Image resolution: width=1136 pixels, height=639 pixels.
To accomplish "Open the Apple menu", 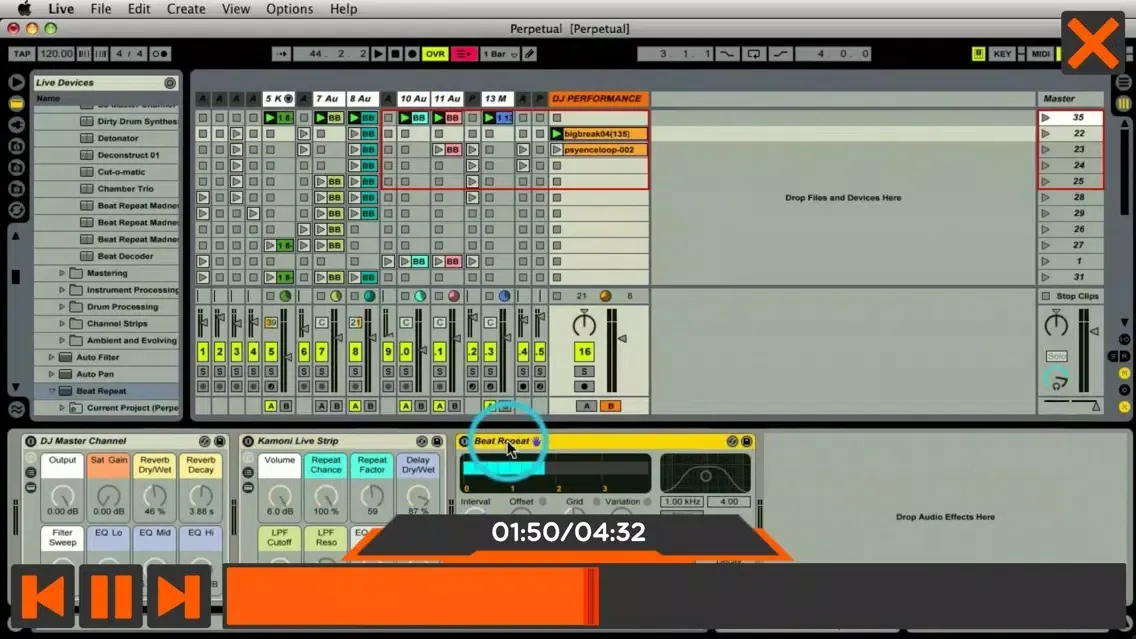I will click(25, 9).
